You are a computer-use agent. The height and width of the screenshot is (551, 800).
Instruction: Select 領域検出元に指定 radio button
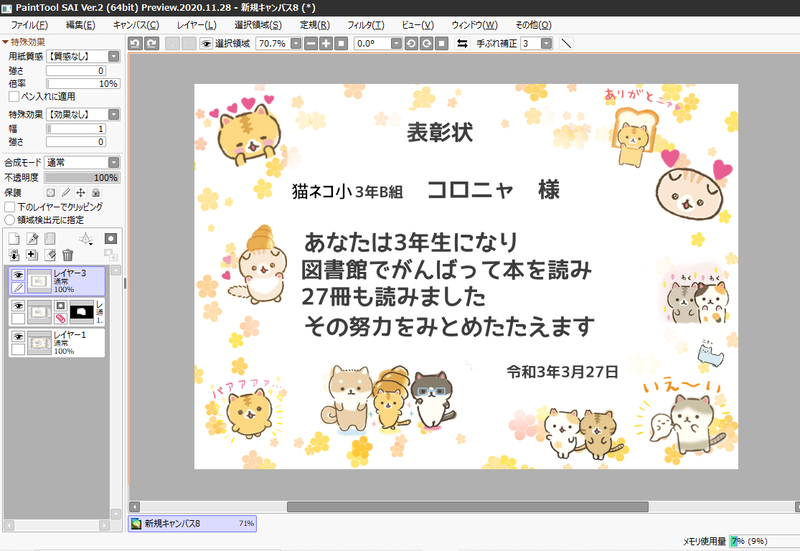click(x=9, y=220)
